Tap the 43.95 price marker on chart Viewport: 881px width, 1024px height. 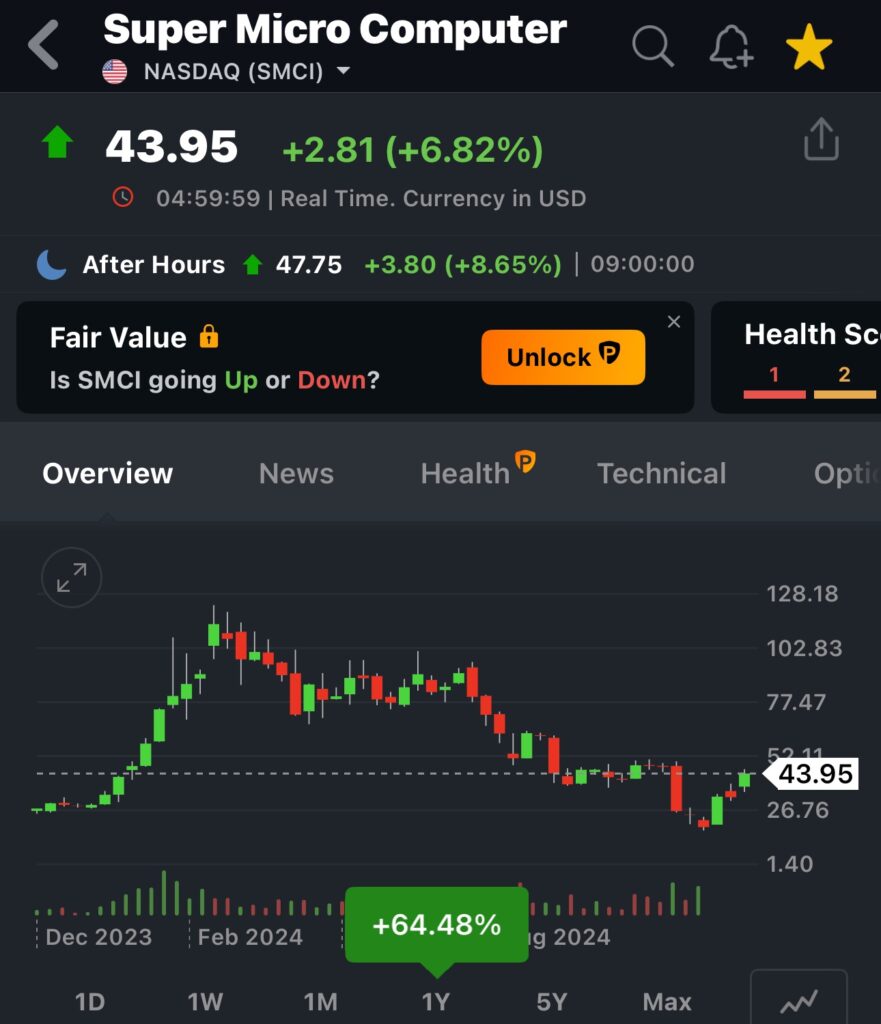tap(814, 773)
